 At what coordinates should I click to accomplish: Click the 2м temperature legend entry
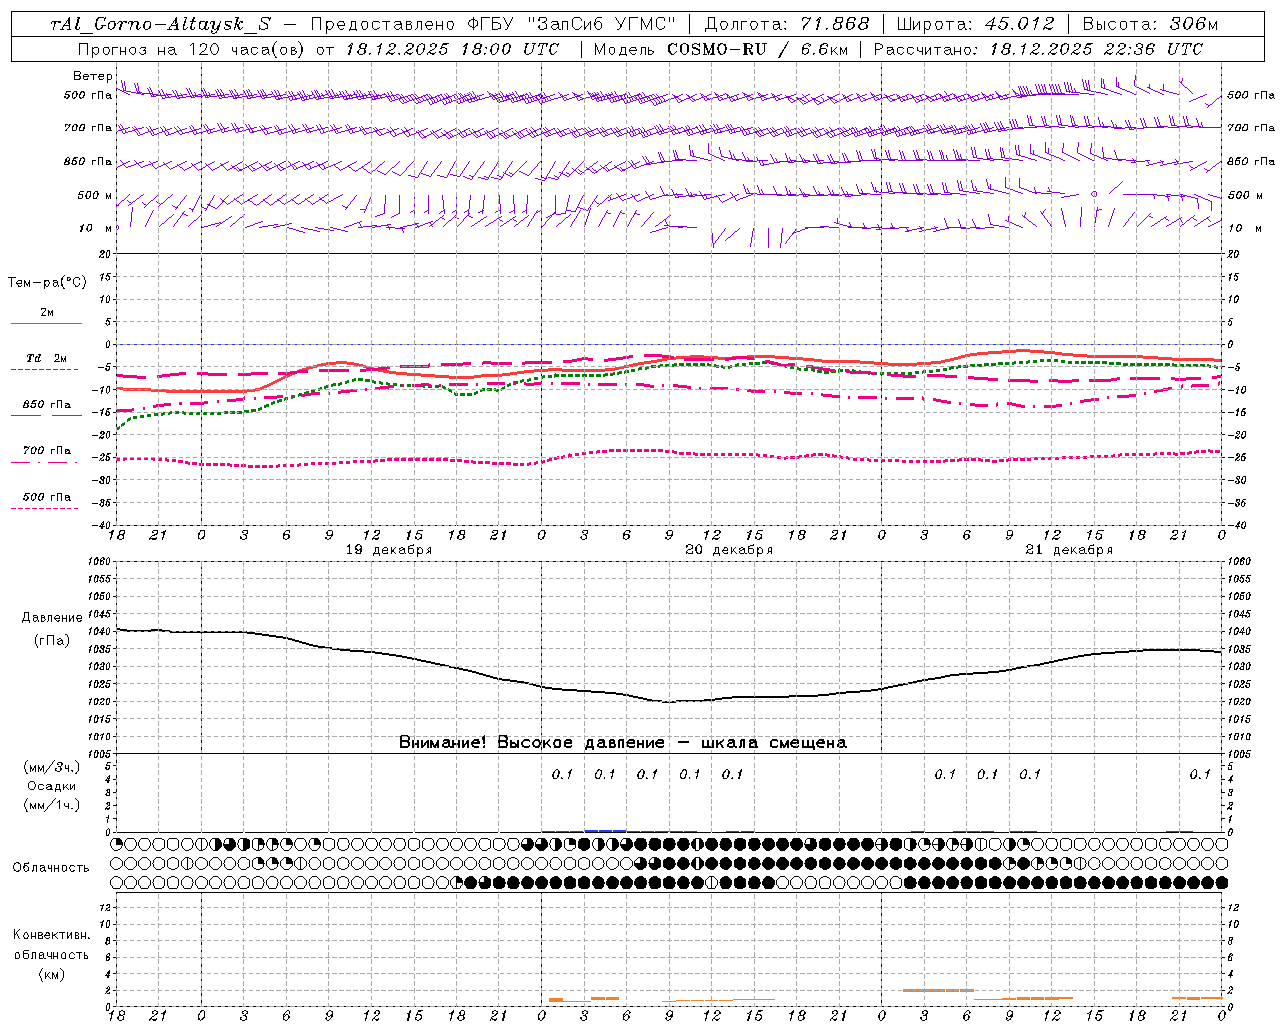pos(47,312)
